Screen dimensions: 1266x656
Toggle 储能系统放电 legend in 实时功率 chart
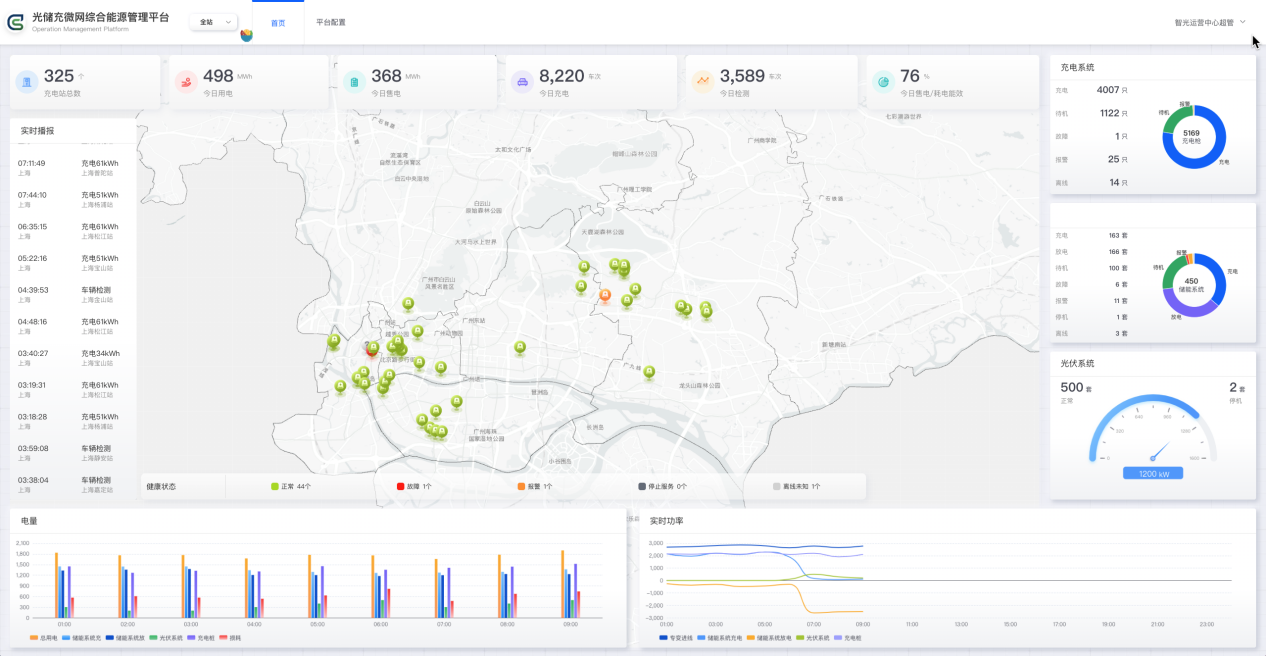770,637
